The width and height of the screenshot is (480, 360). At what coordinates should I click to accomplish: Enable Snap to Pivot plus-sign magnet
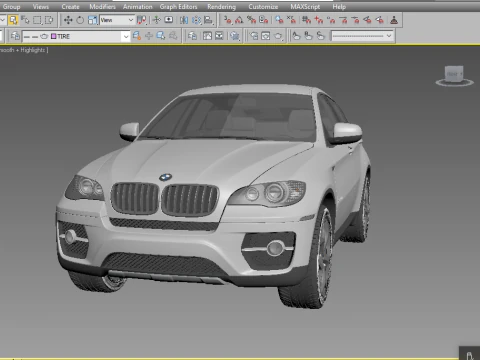click(x=319, y=20)
